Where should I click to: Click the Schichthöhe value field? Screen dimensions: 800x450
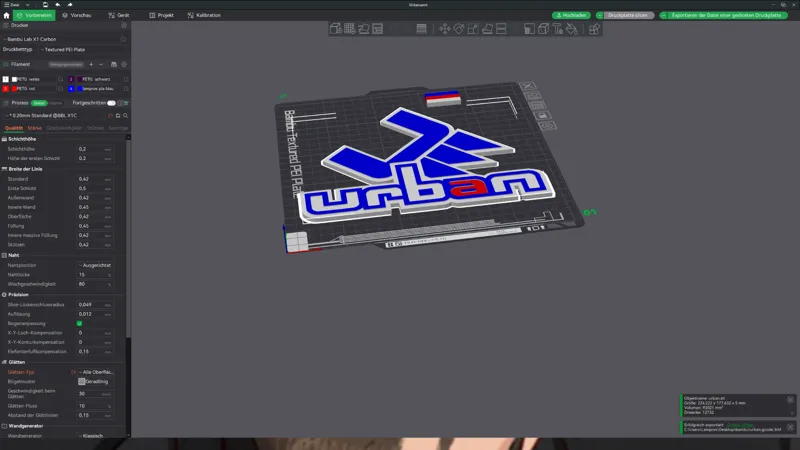(x=94, y=149)
